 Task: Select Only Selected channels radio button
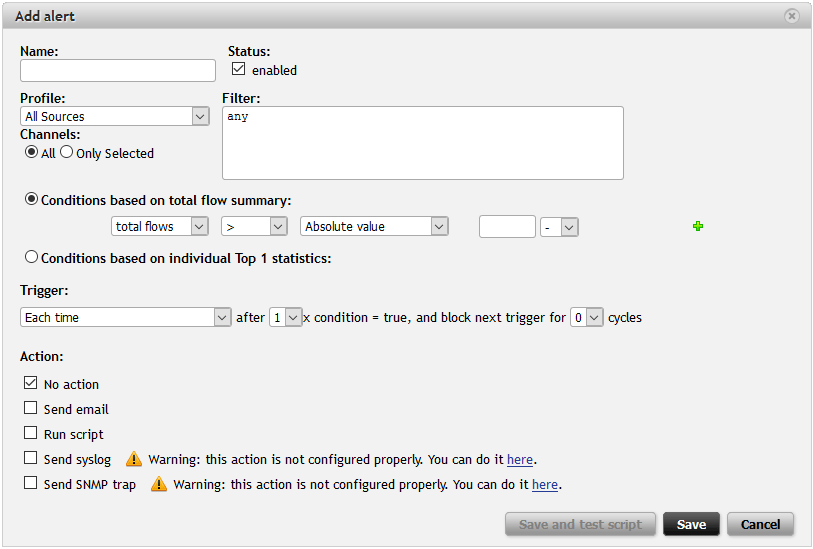(x=67, y=153)
